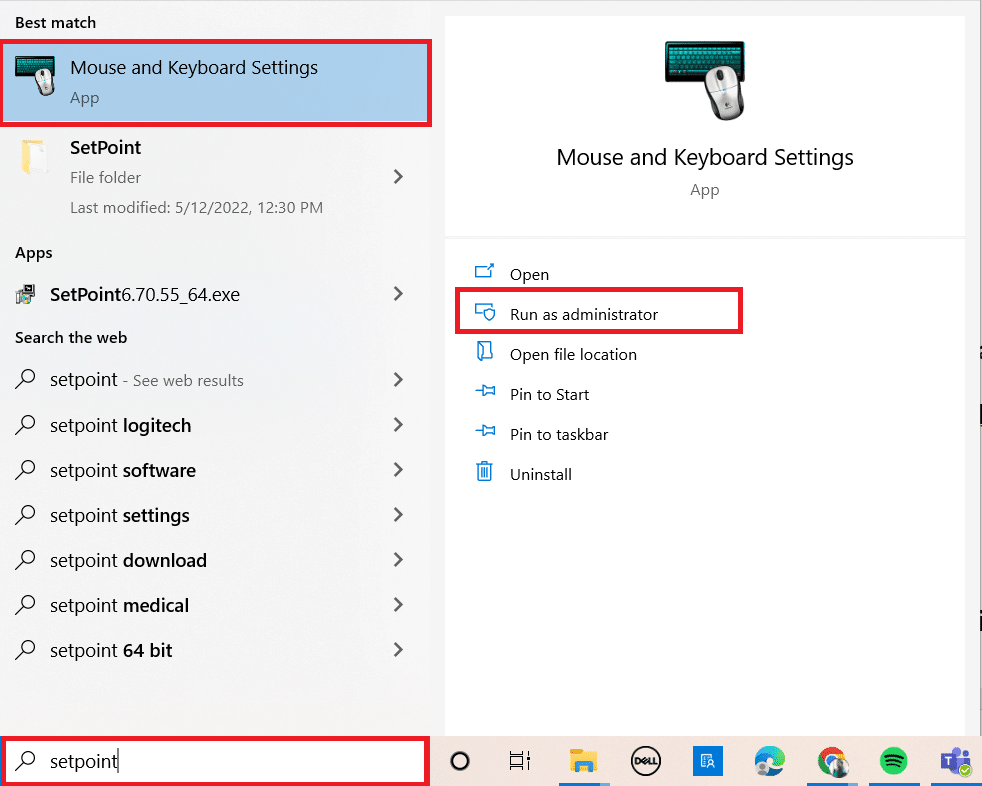Choose Pin to Start
The image size is (982, 786).
pyautogui.click(x=549, y=395)
